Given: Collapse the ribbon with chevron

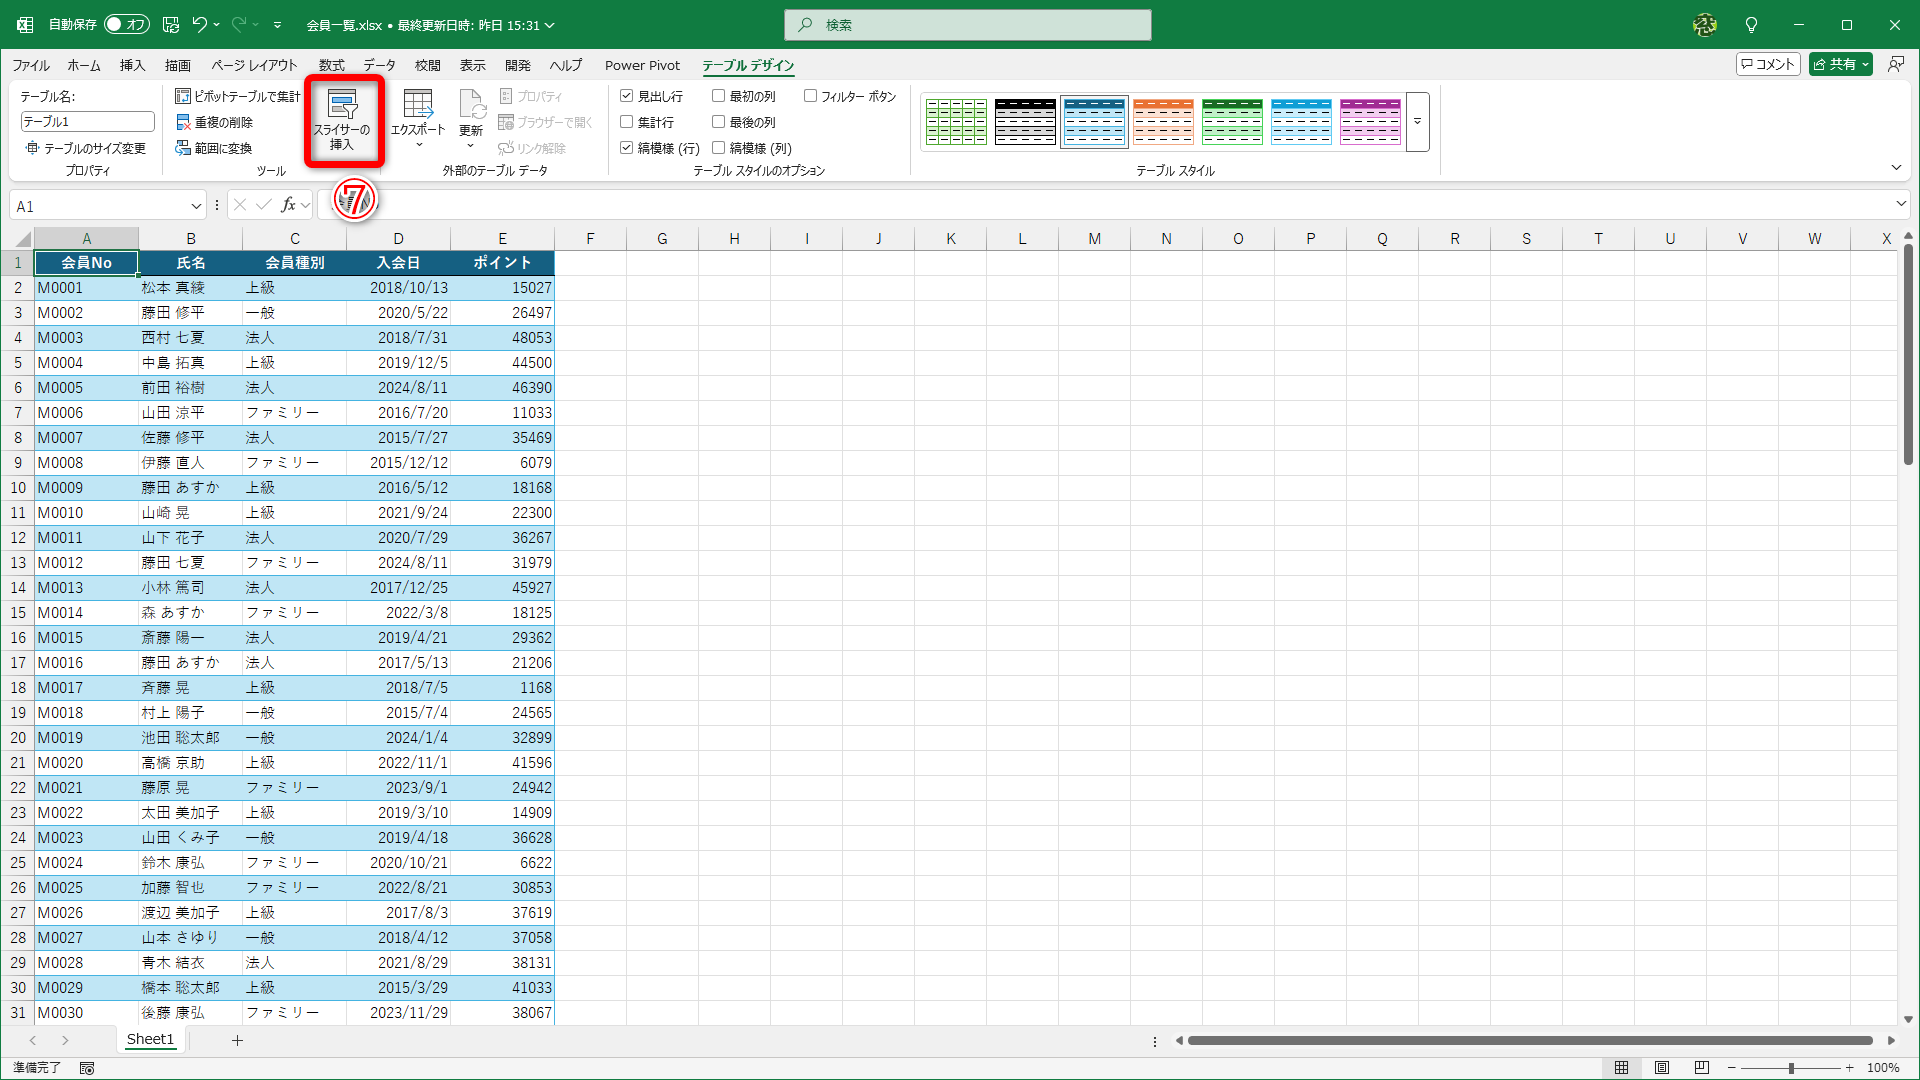Looking at the screenshot, I should (1896, 168).
